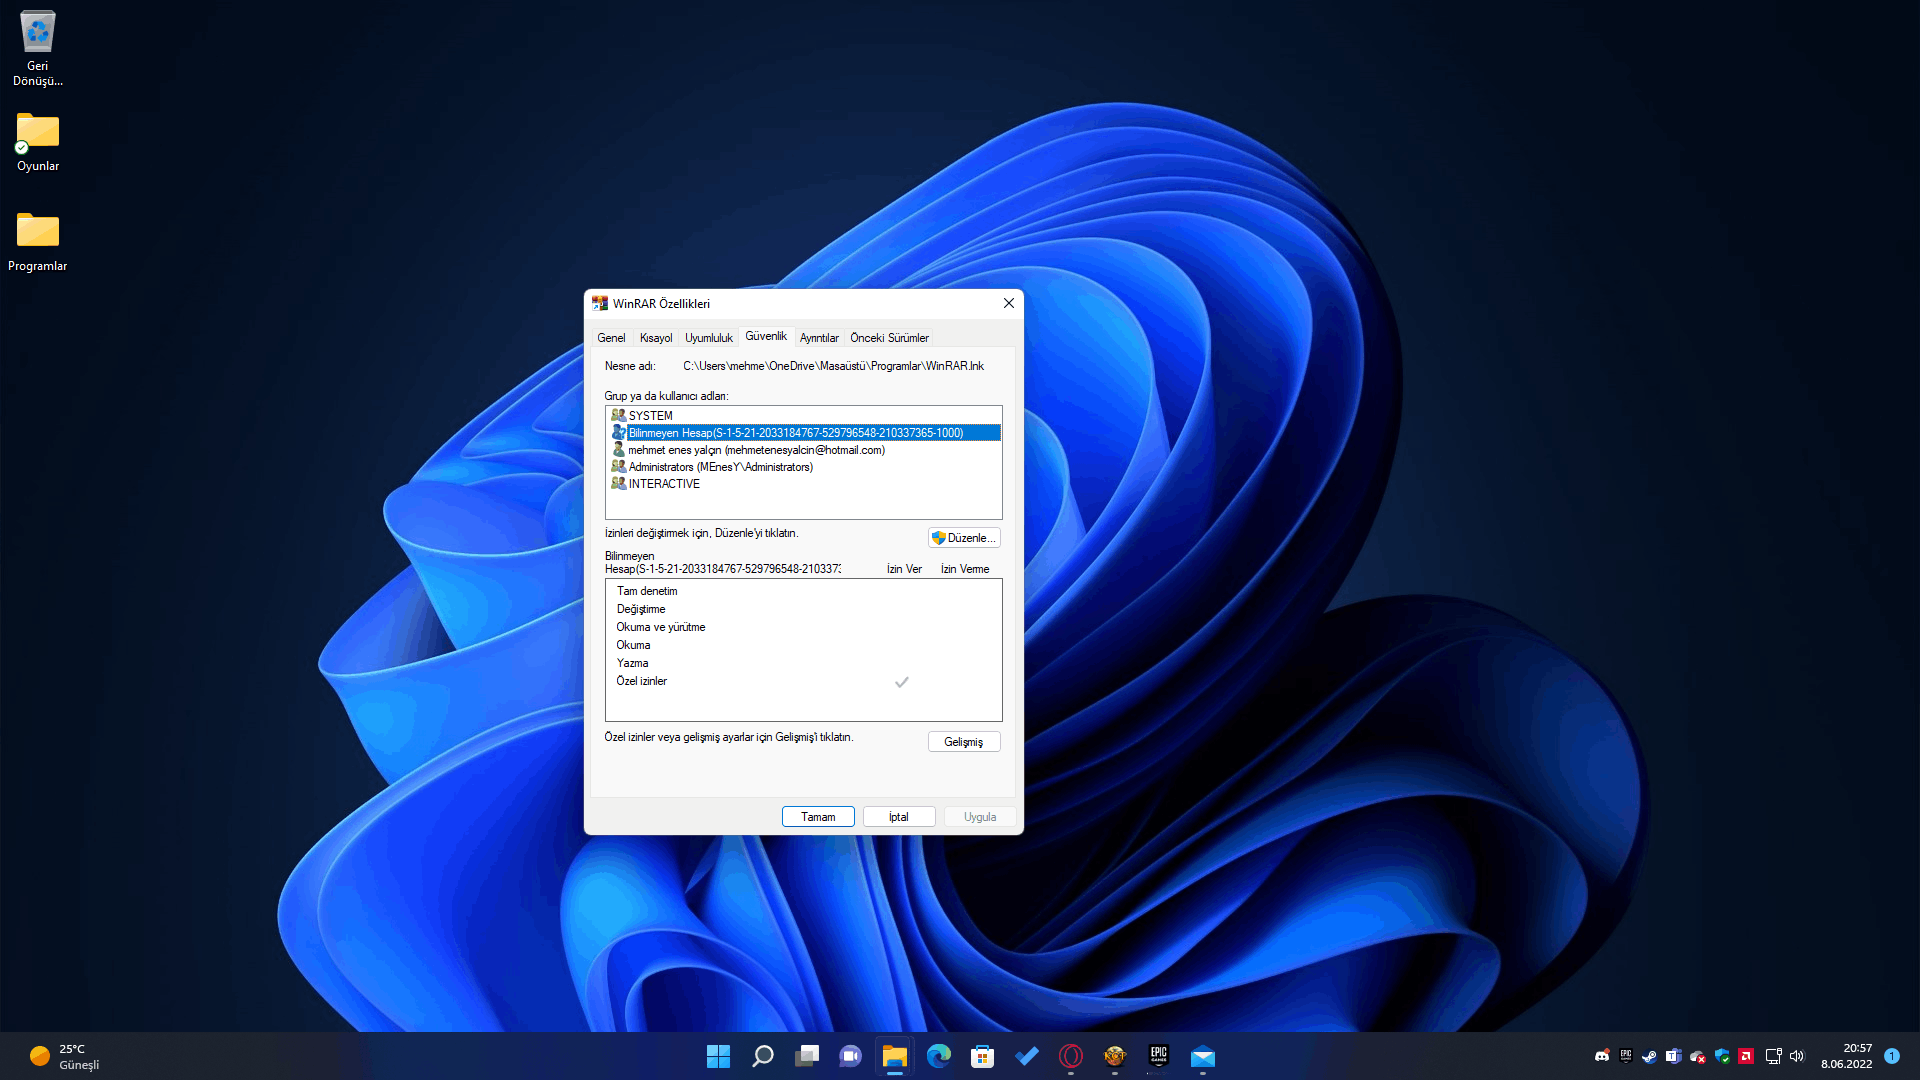1920x1080 pixels.
Task: Open File Explorer from the taskbar
Action: (894, 1056)
